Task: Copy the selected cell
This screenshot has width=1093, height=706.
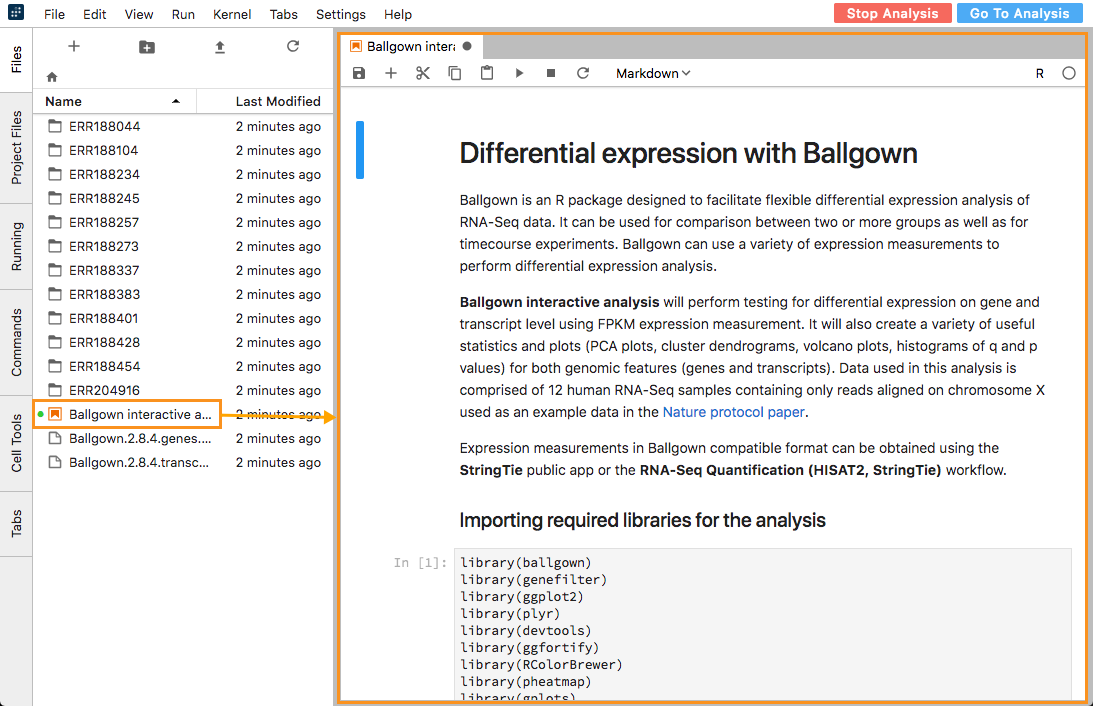Action: [x=455, y=73]
